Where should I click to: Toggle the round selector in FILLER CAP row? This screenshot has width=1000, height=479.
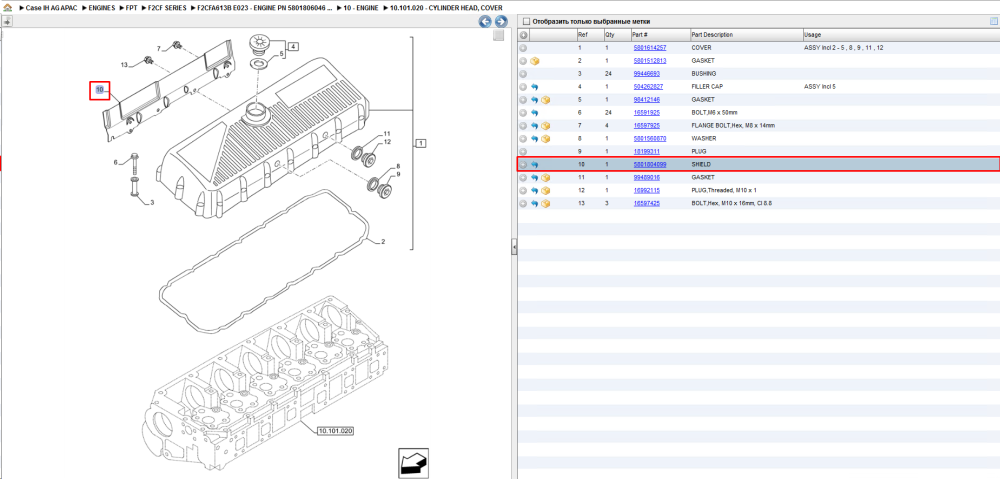[x=523, y=87]
